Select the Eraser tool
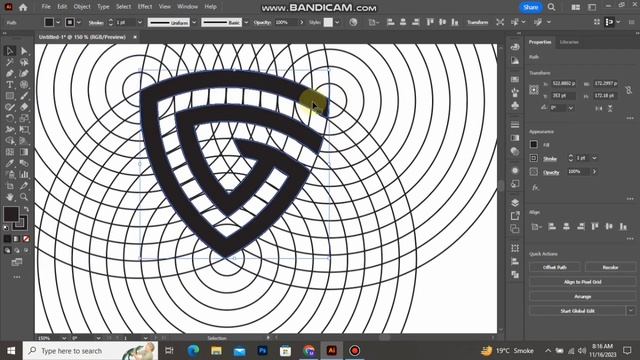This screenshot has height=360, width=640. point(24,107)
